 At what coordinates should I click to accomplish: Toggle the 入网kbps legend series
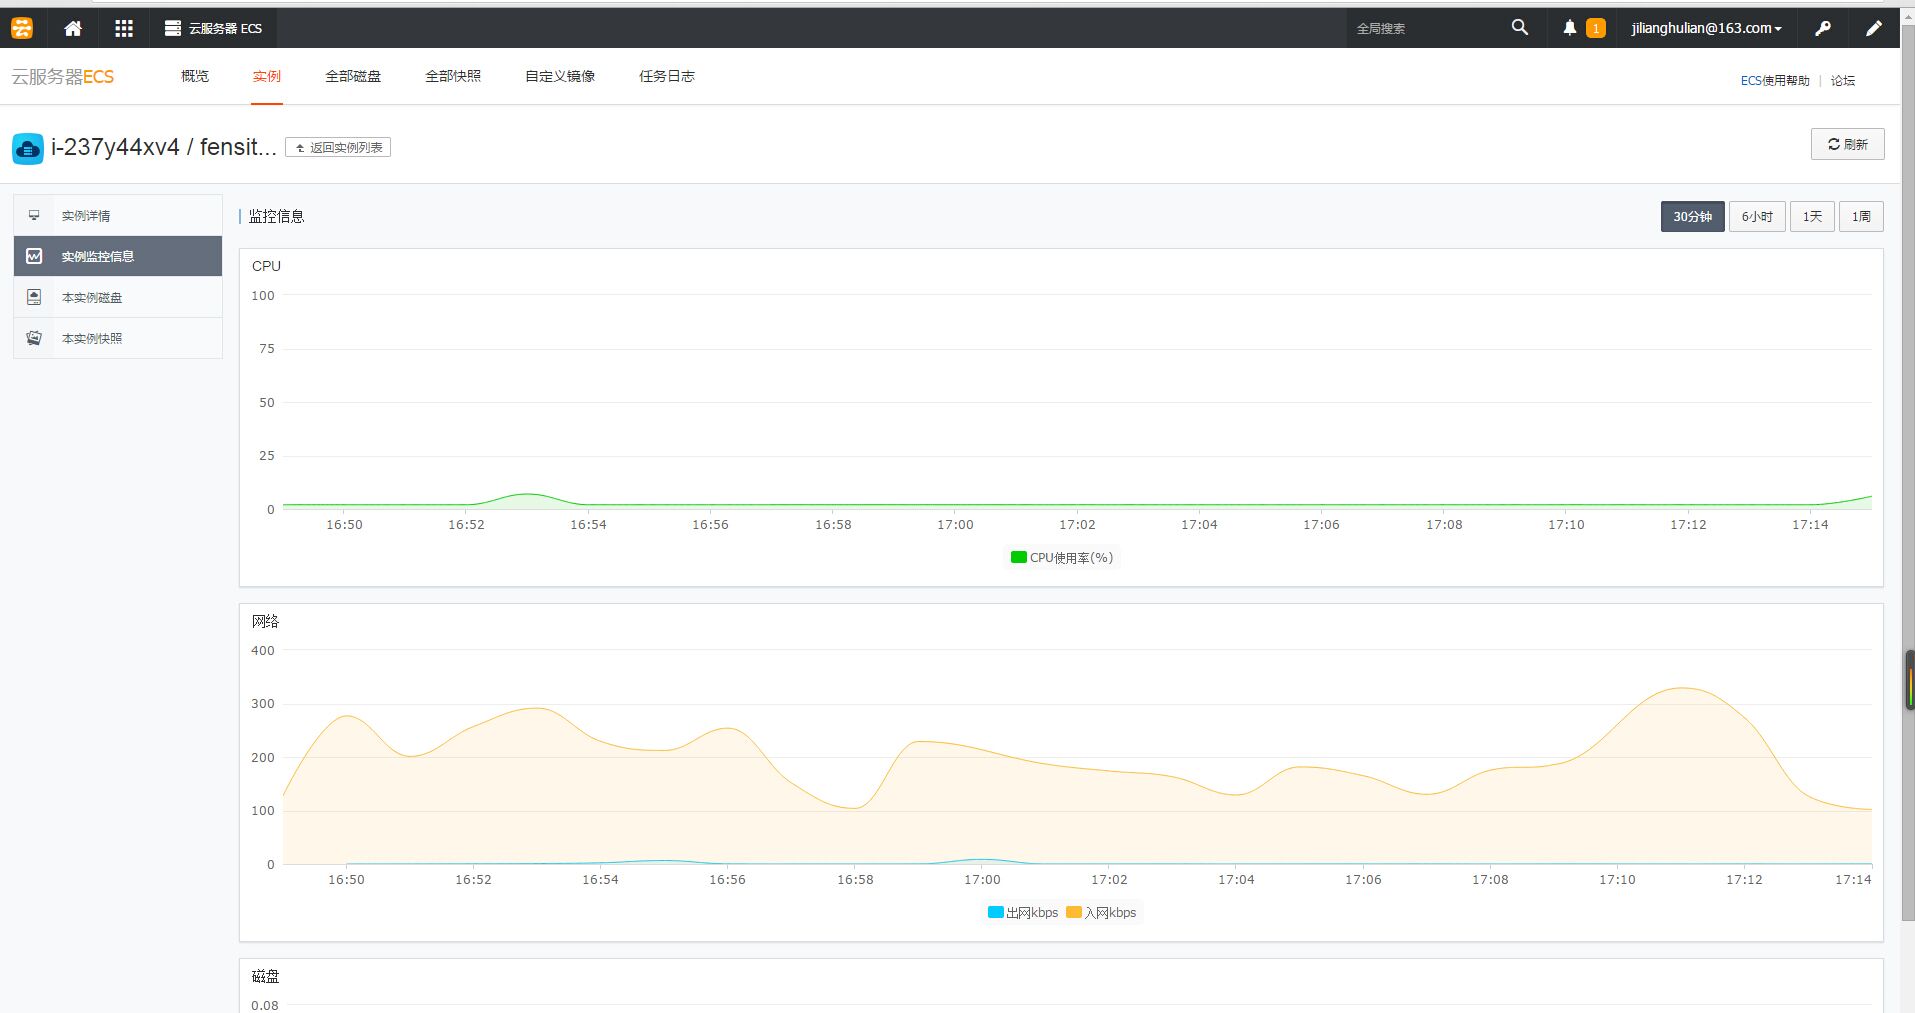click(1101, 912)
